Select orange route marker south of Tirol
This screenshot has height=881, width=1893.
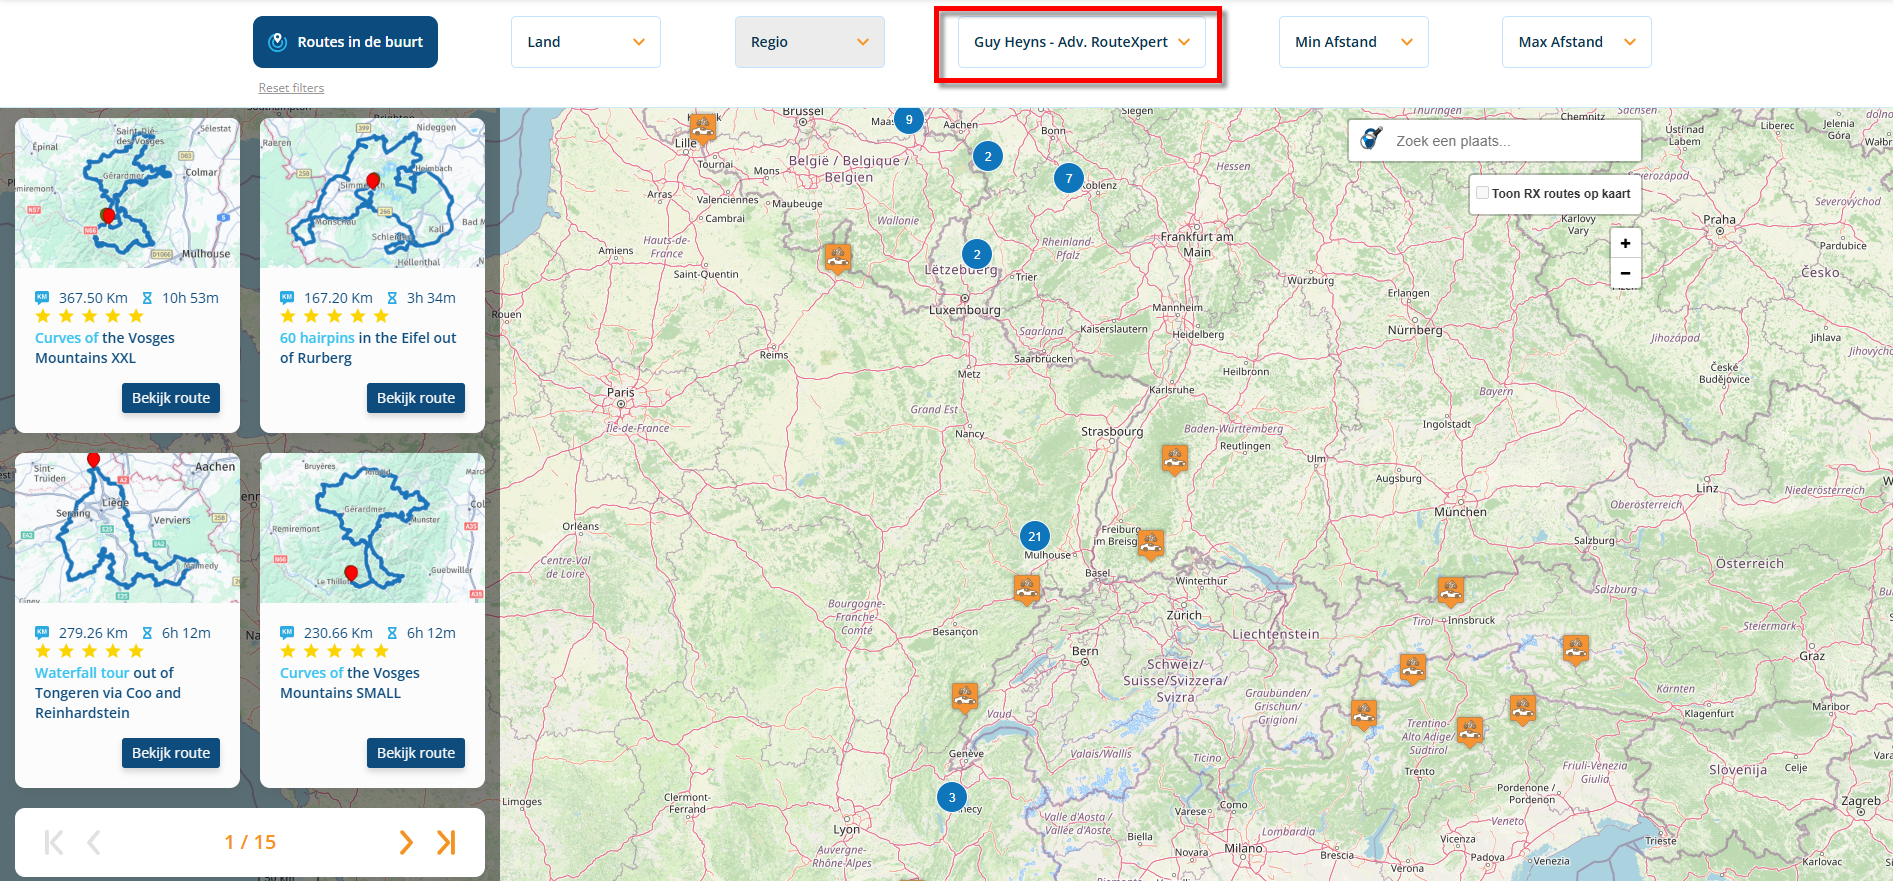pos(1413,668)
